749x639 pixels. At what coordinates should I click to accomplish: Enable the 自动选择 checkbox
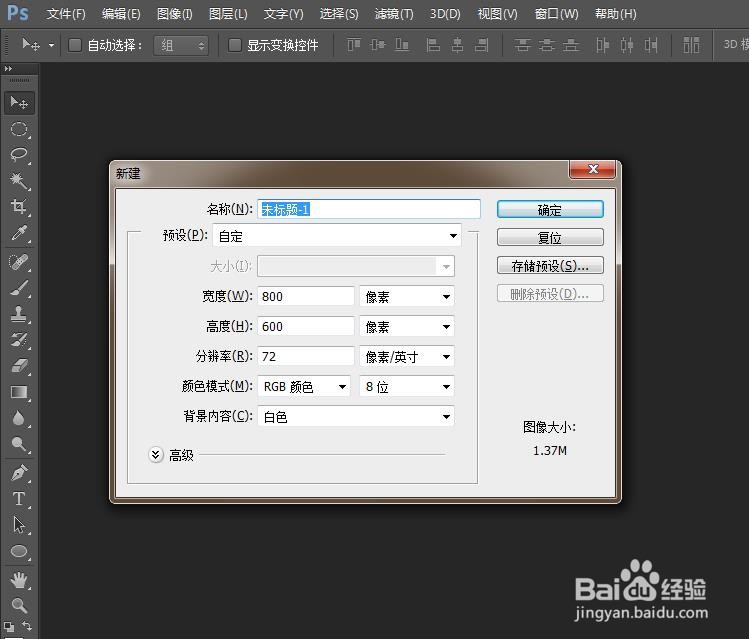point(75,45)
